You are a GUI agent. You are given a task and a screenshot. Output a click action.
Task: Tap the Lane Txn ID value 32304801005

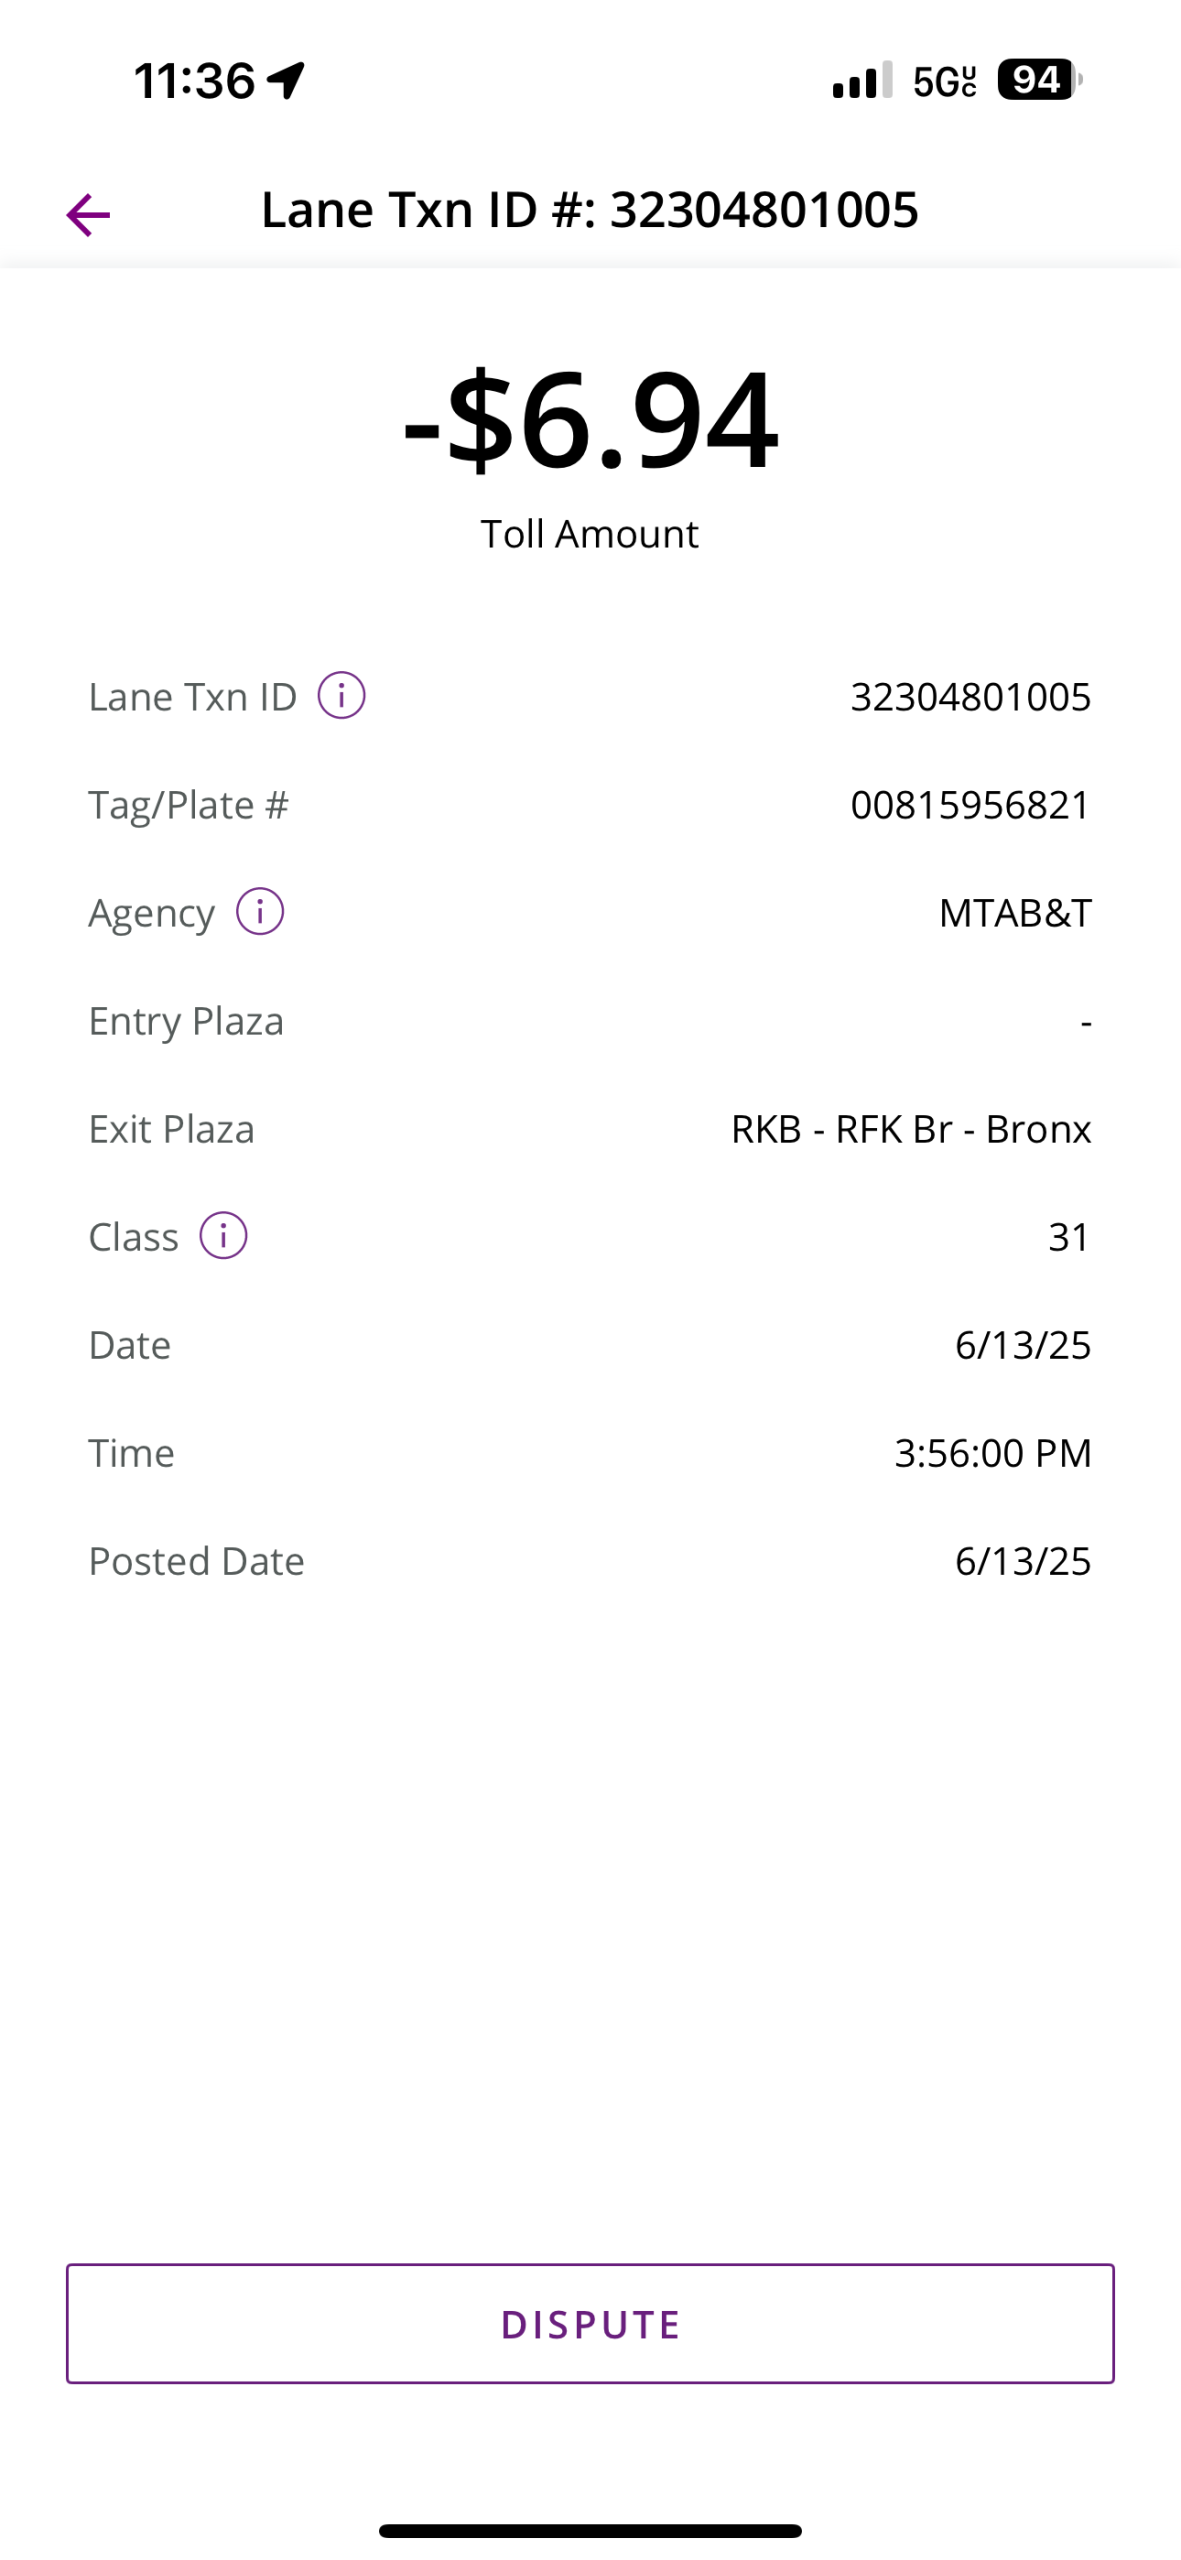970,697
